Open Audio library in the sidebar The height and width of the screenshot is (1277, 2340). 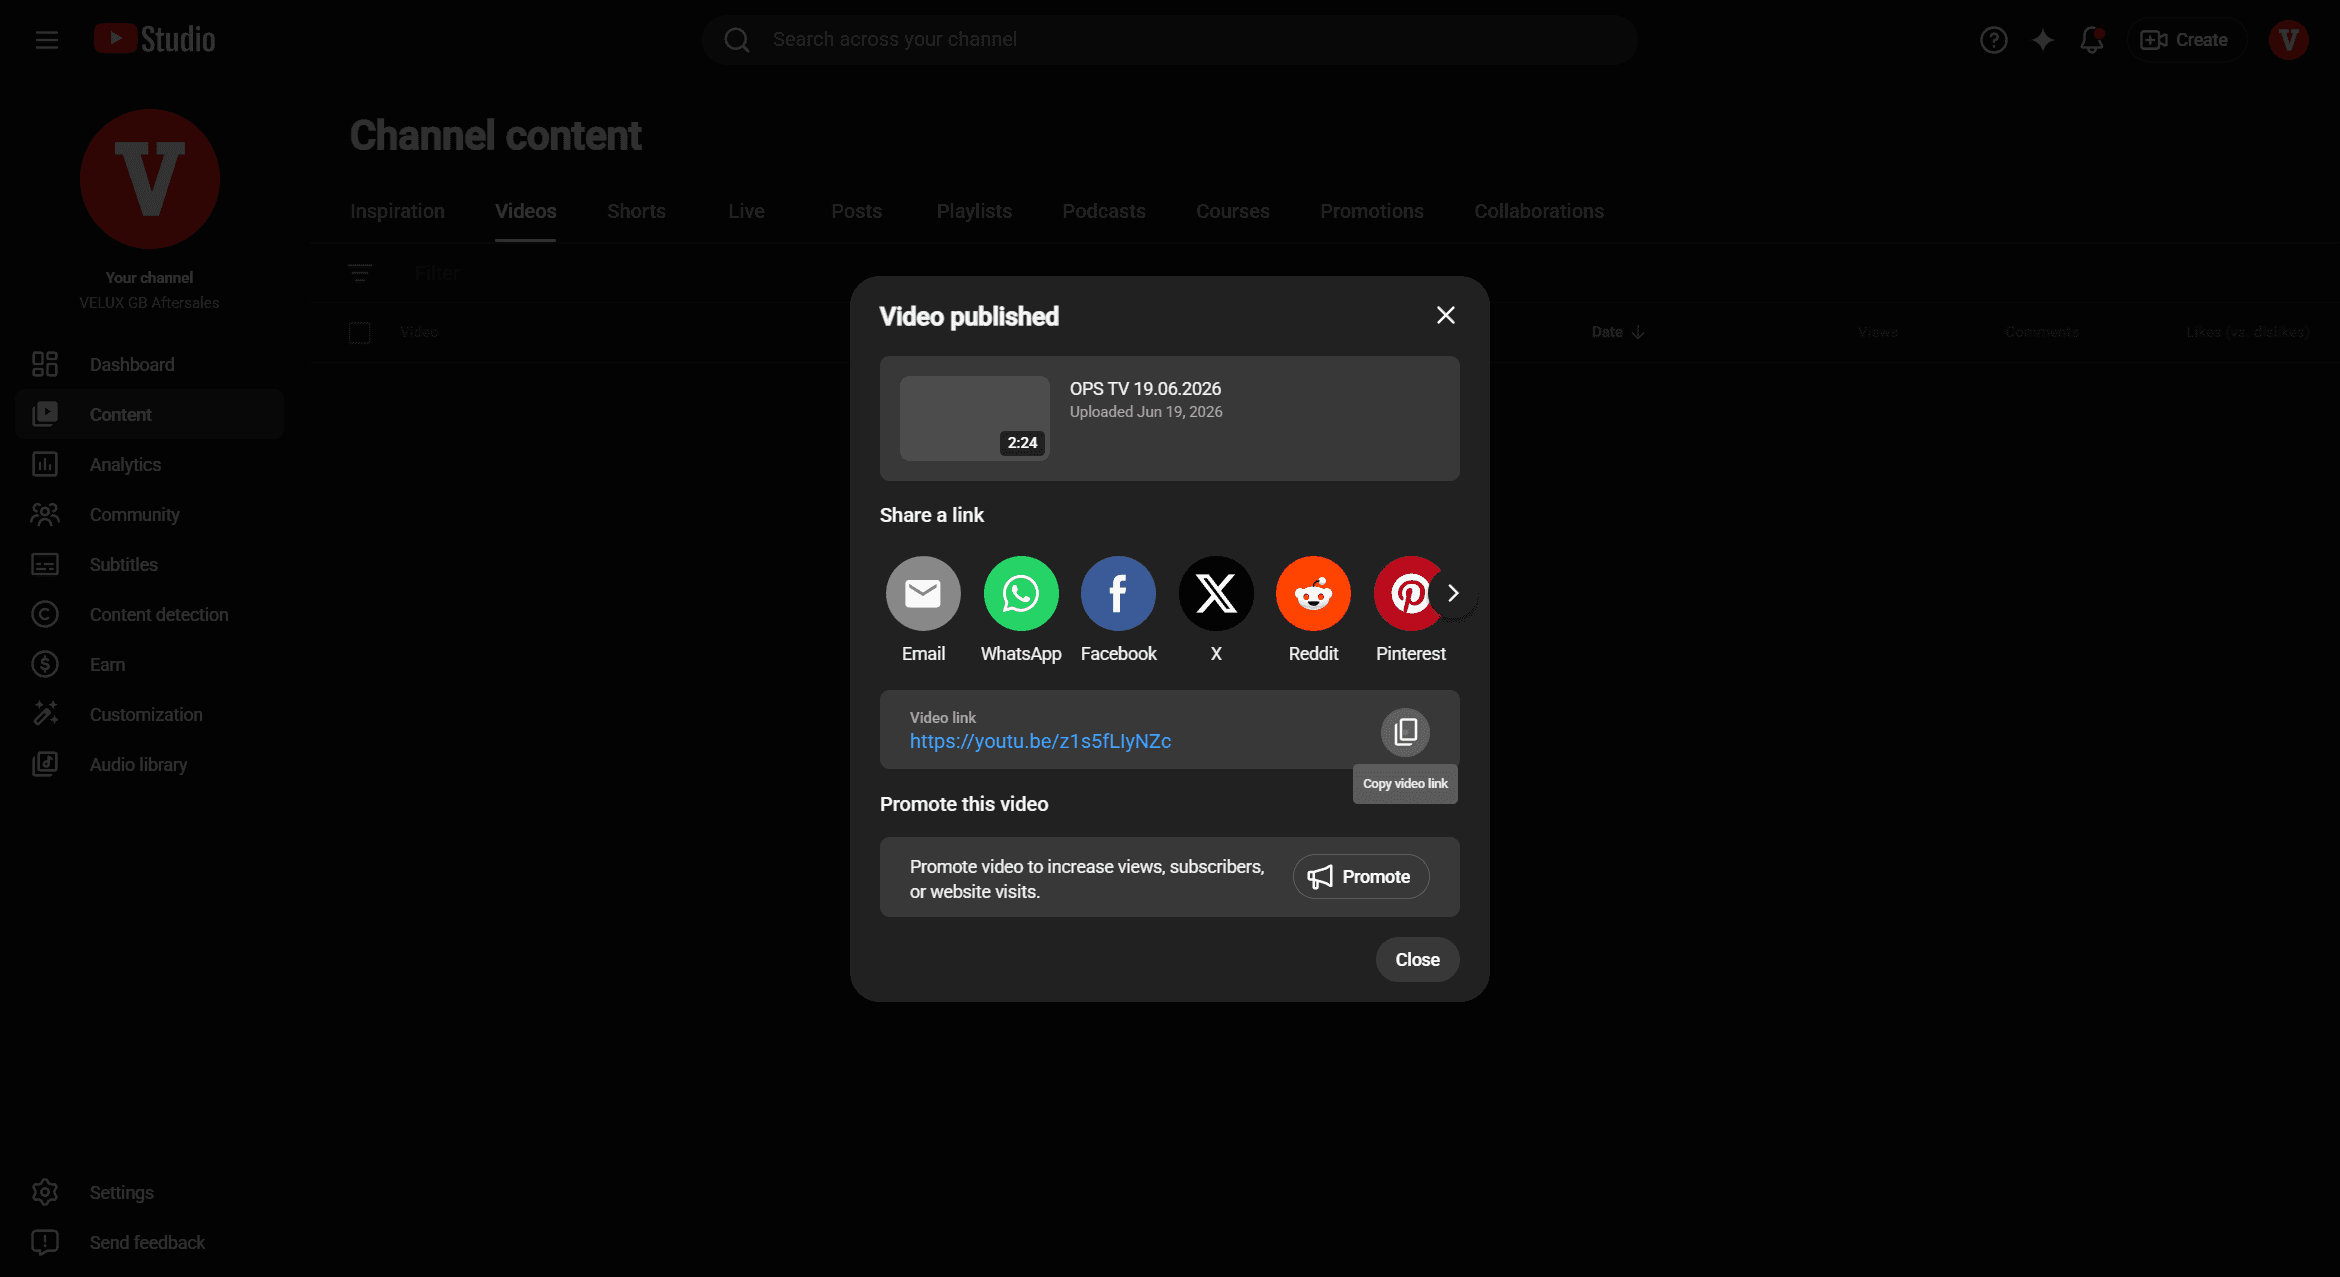[149, 764]
